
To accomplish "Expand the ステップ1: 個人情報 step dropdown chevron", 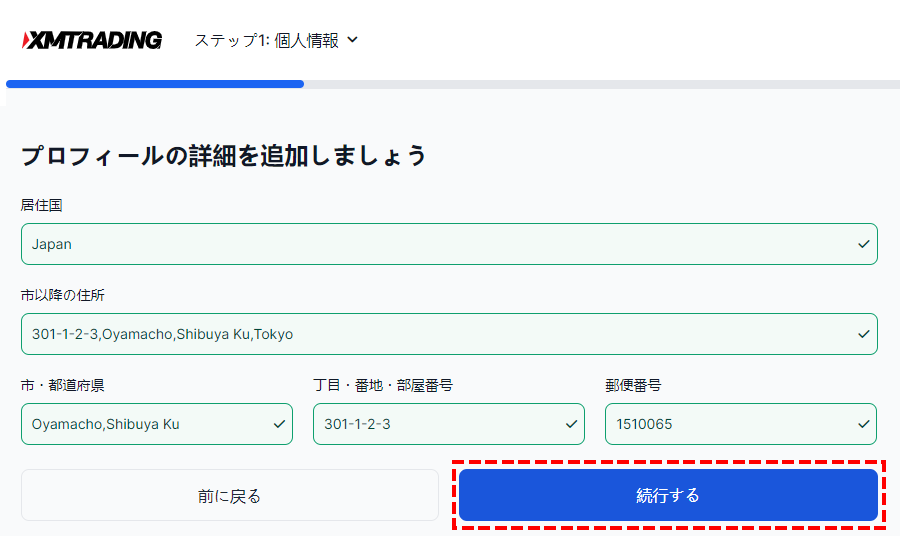I will [x=353, y=40].
